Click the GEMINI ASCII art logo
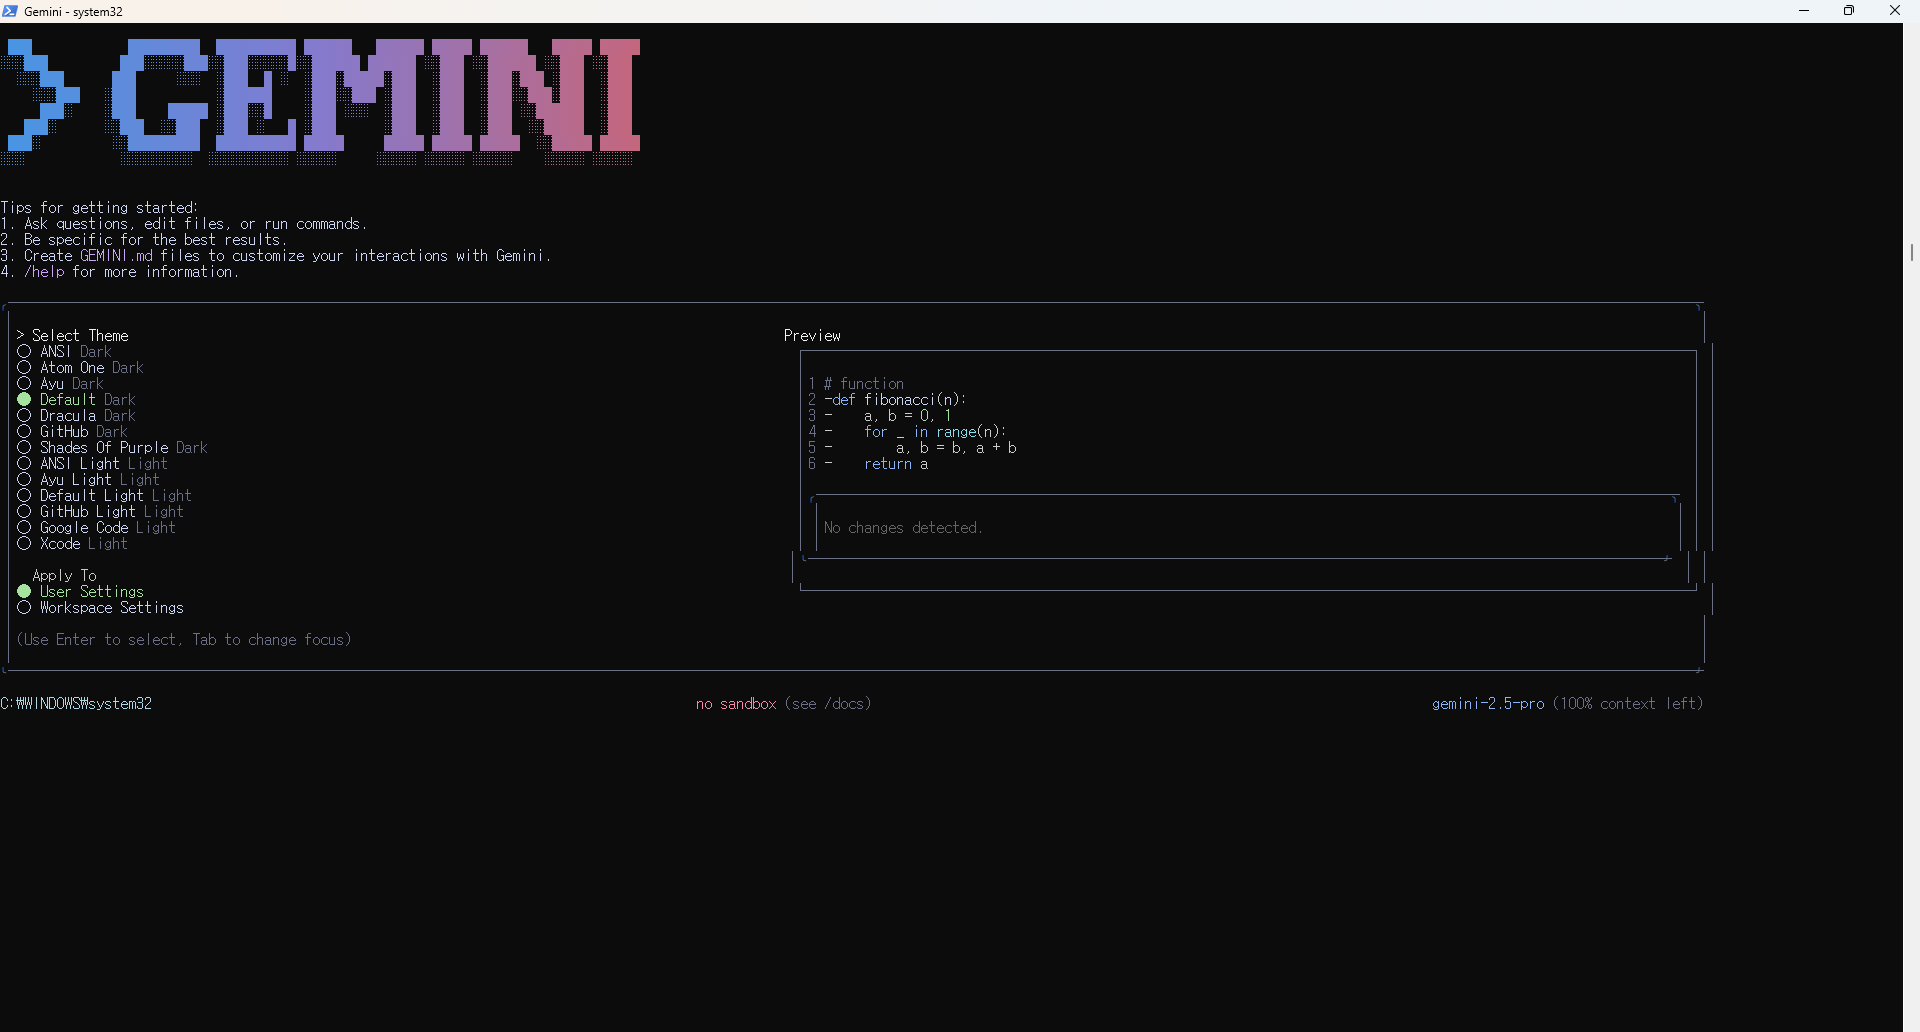This screenshot has width=1920, height=1032. [320, 100]
